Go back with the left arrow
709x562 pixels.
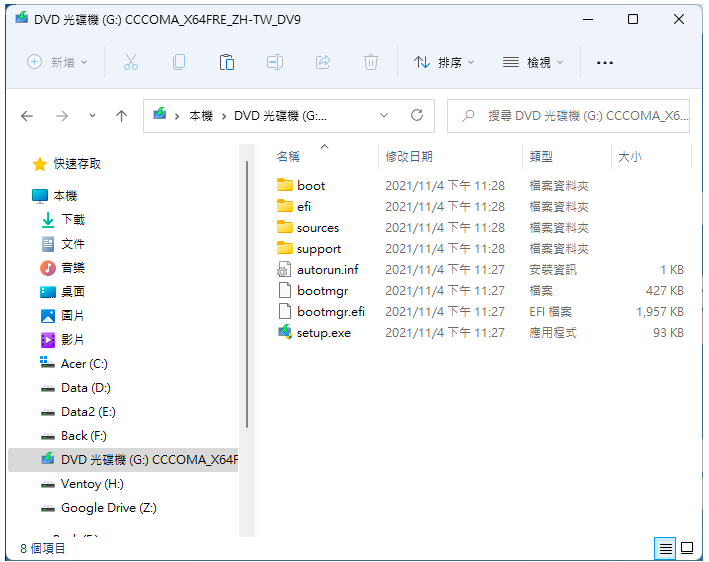(27, 116)
